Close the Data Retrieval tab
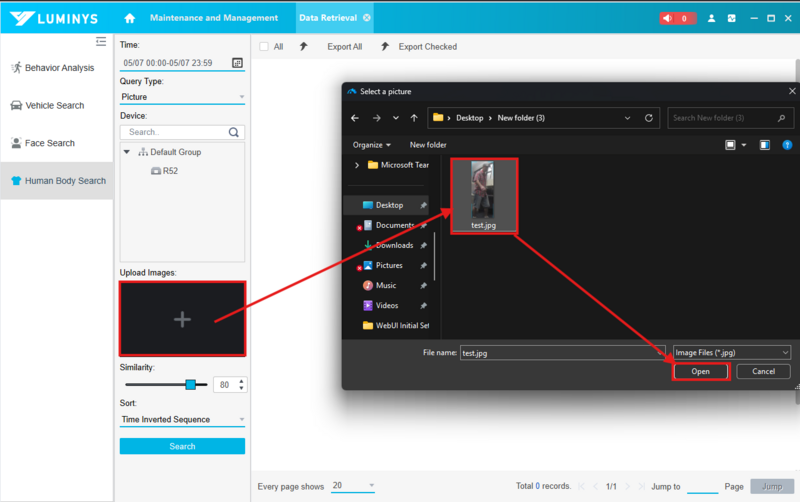 coord(366,18)
